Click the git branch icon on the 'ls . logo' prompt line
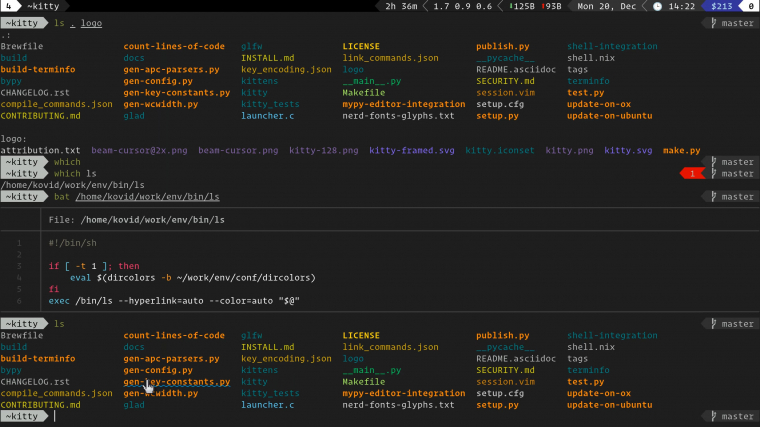 click(713, 23)
